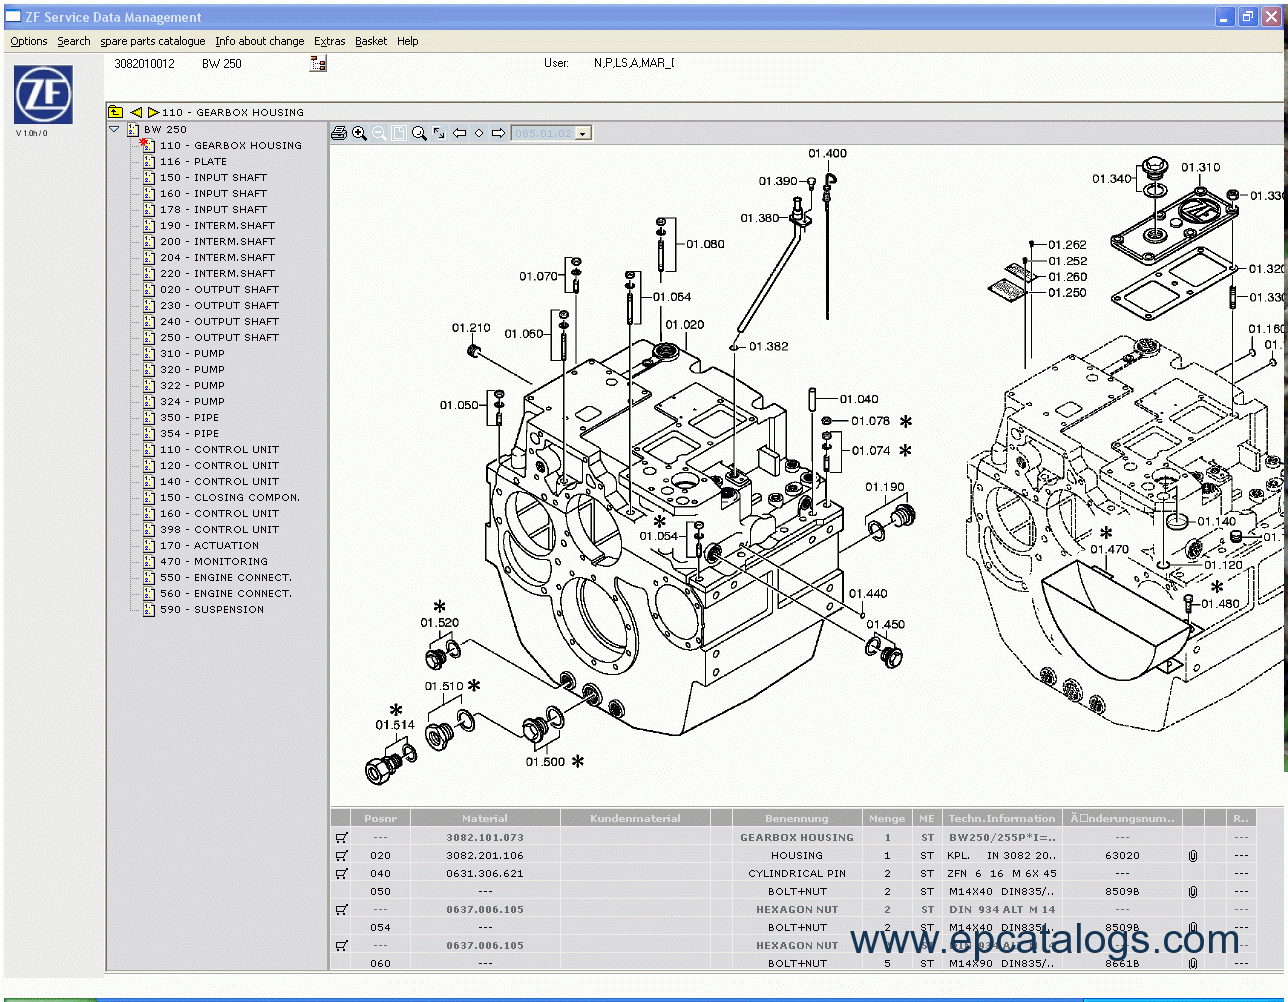Select tree item 470 - MONITORING
This screenshot has width=1288, height=1002.
coord(214,561)
